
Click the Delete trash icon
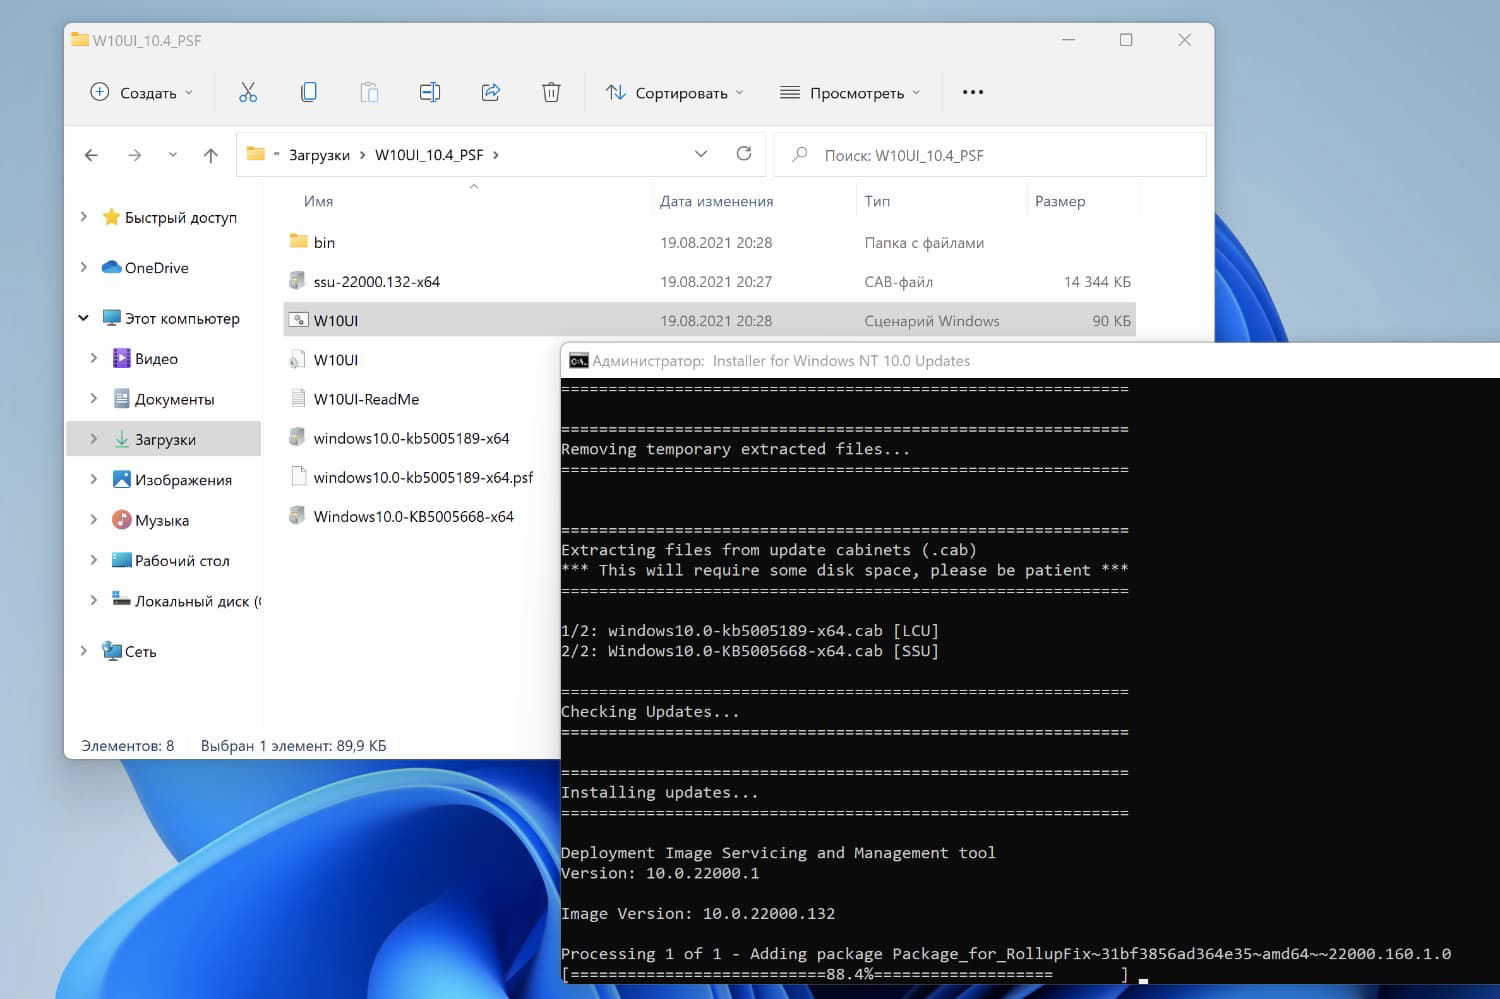[x=551, y=93]
